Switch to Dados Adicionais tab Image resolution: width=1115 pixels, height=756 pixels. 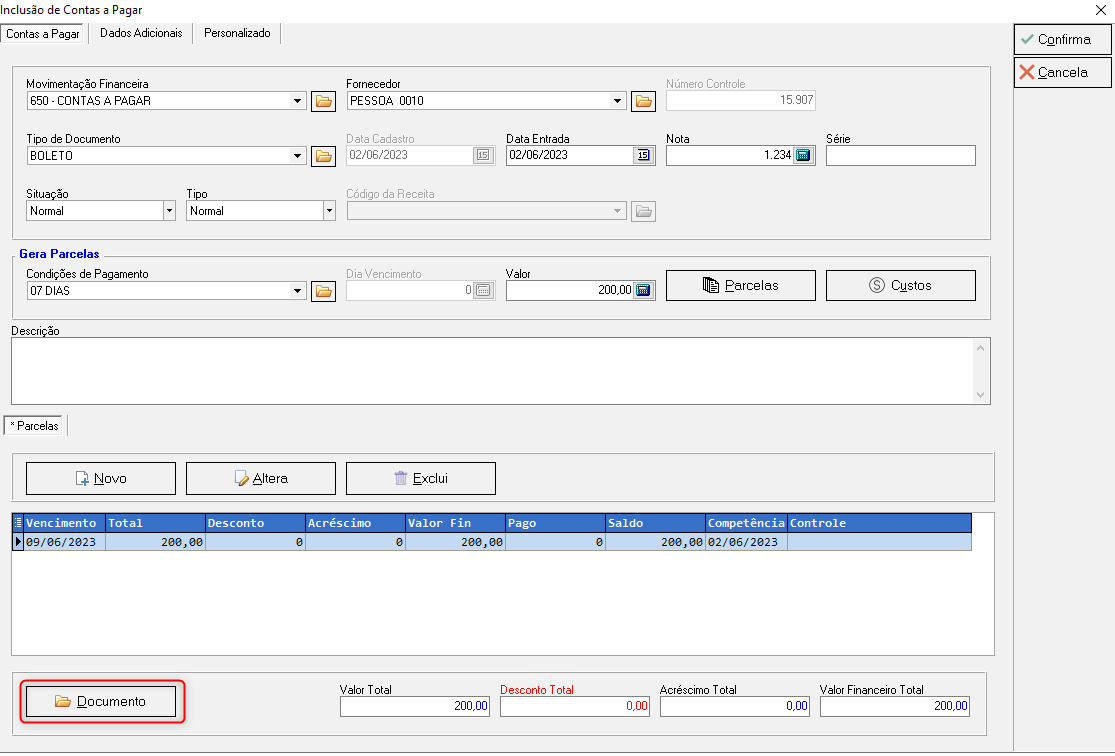pyautogui.click(x=141, y=33)
